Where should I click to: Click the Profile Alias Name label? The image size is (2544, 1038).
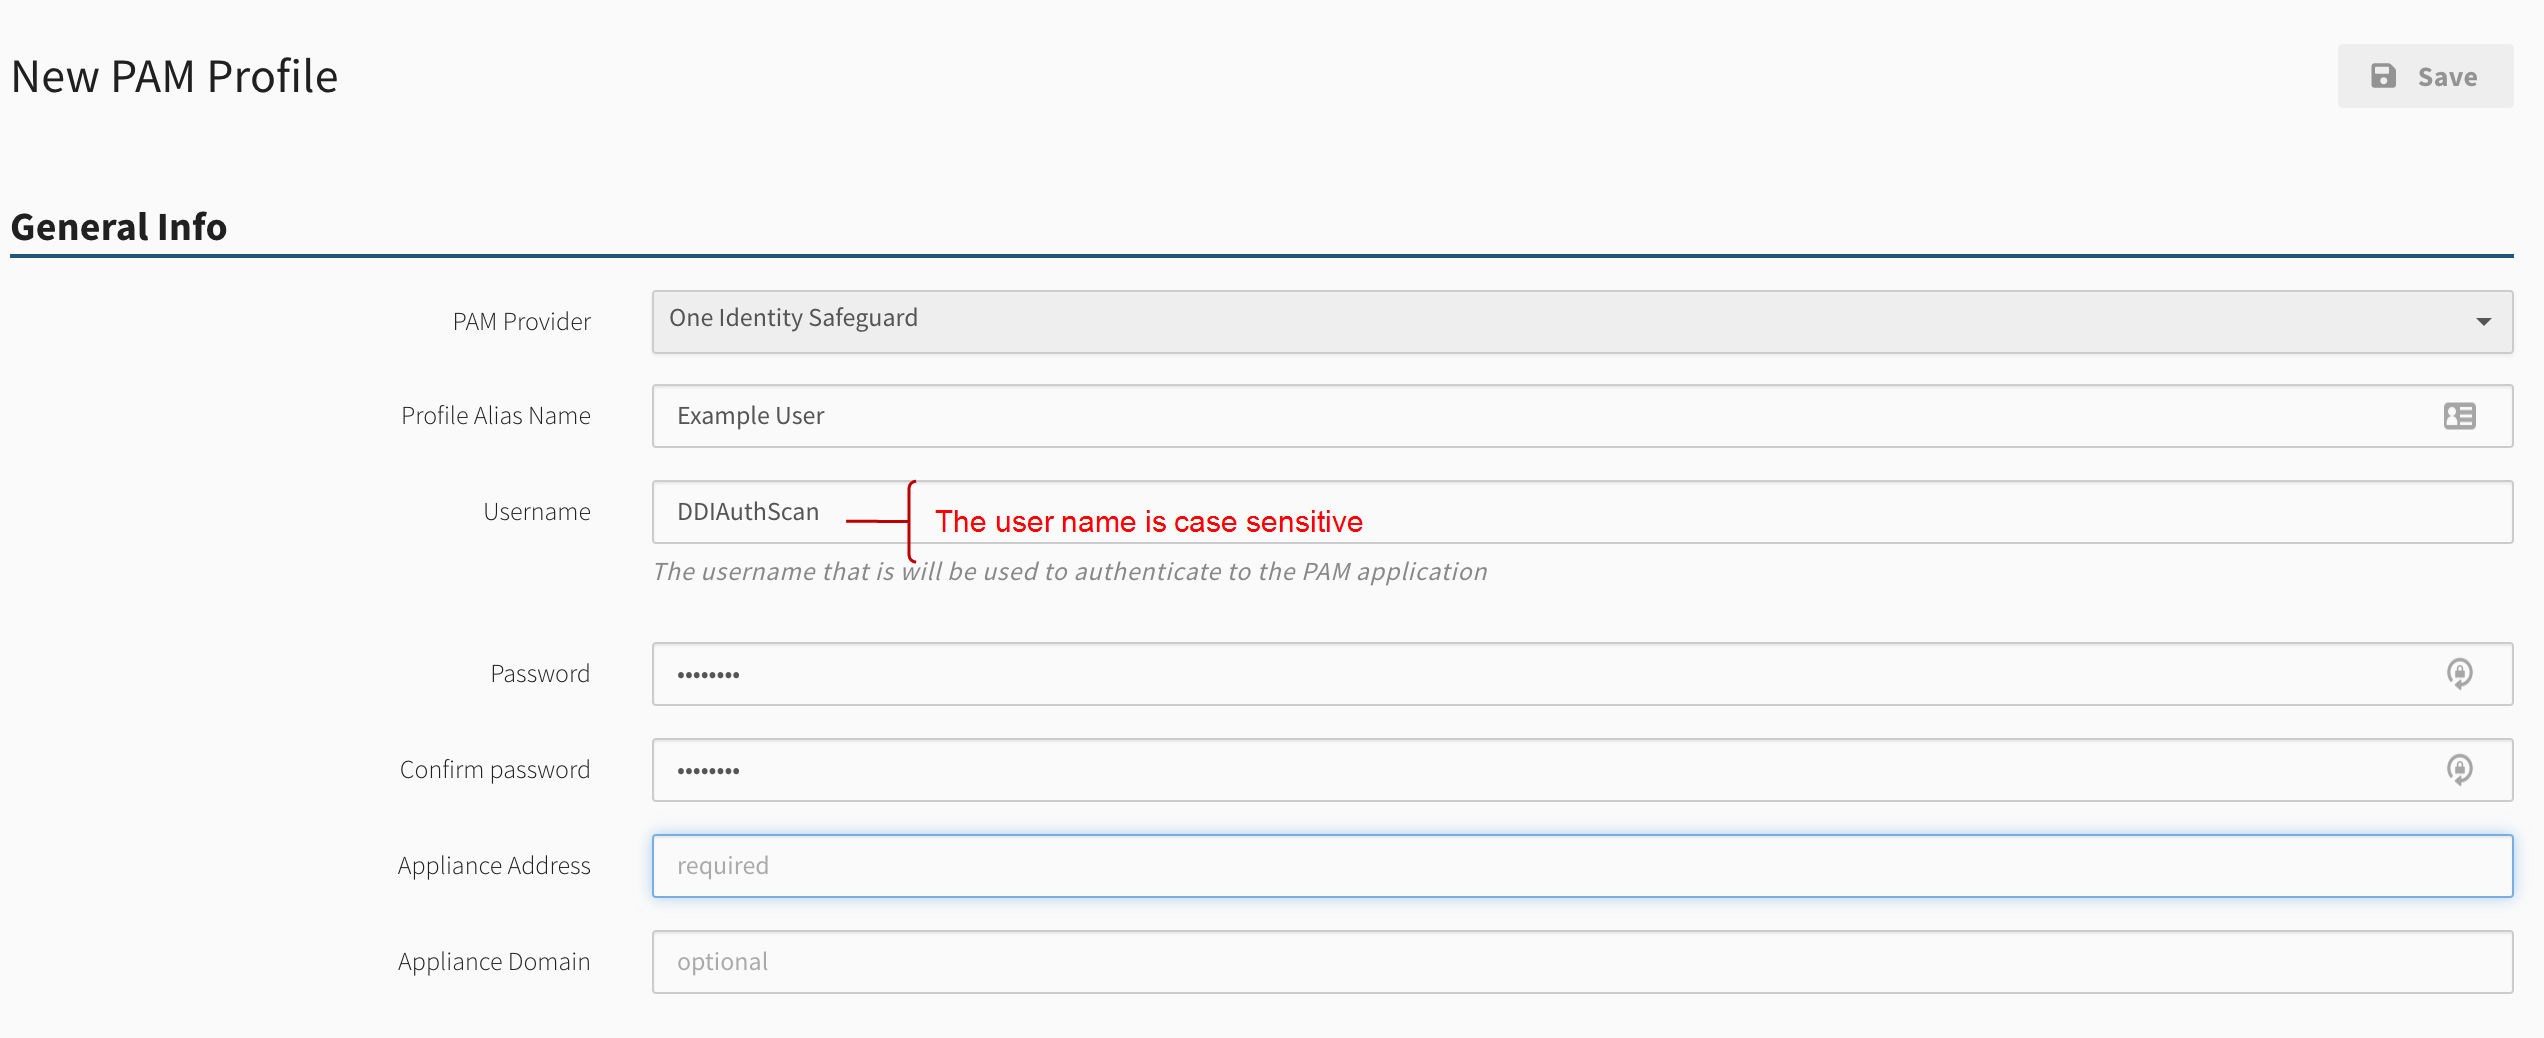495,416
